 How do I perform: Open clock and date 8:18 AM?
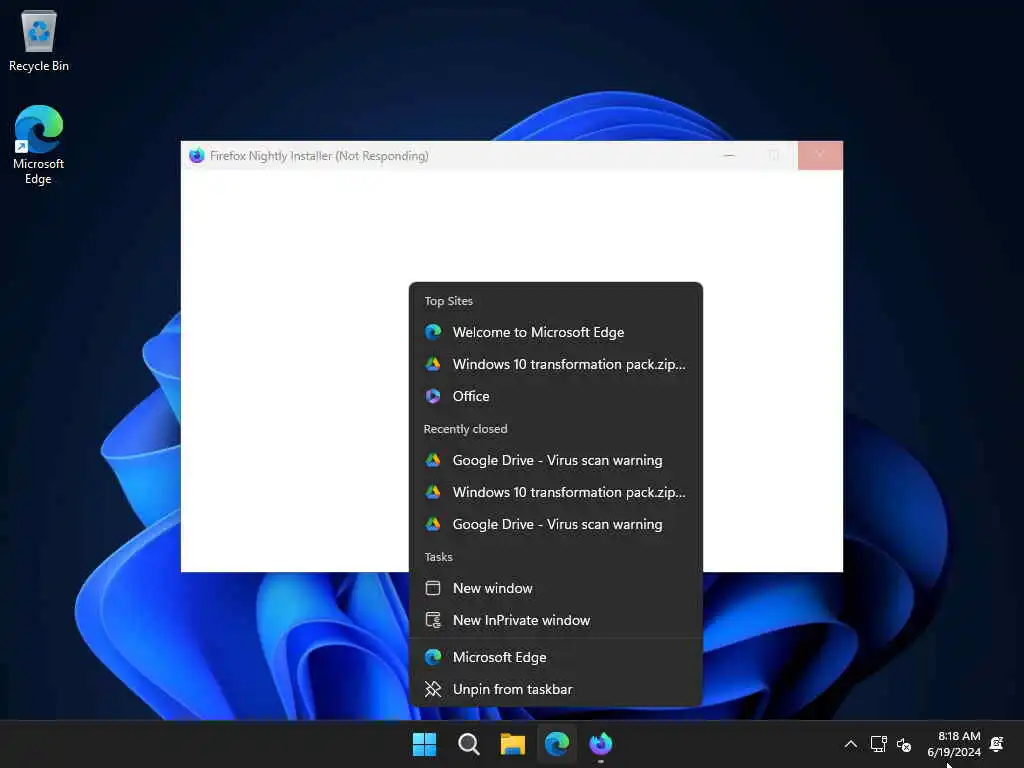point(954,744)
